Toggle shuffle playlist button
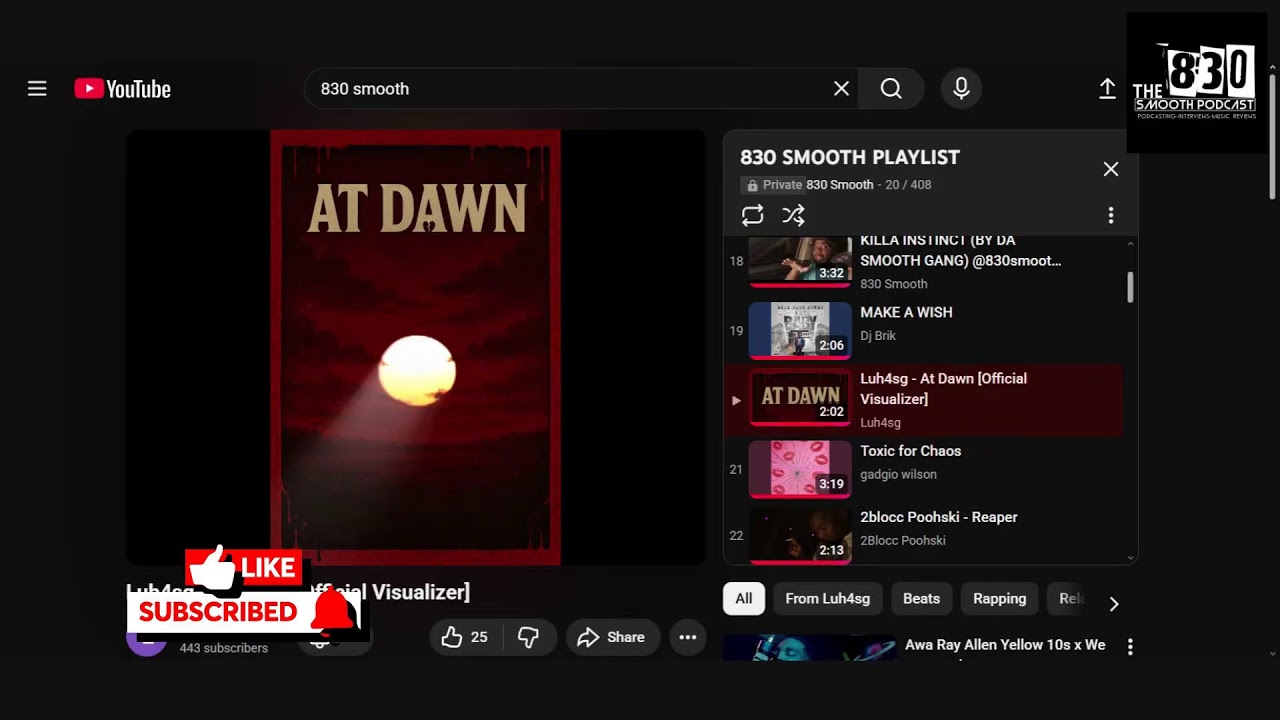The height and width of the screenshot is (720, 1280). [x=793, y=215]
